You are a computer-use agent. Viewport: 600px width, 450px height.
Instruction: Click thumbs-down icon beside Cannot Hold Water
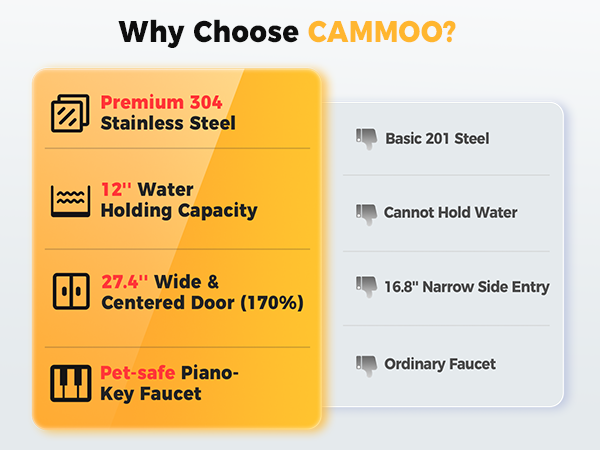pos(367,214)
